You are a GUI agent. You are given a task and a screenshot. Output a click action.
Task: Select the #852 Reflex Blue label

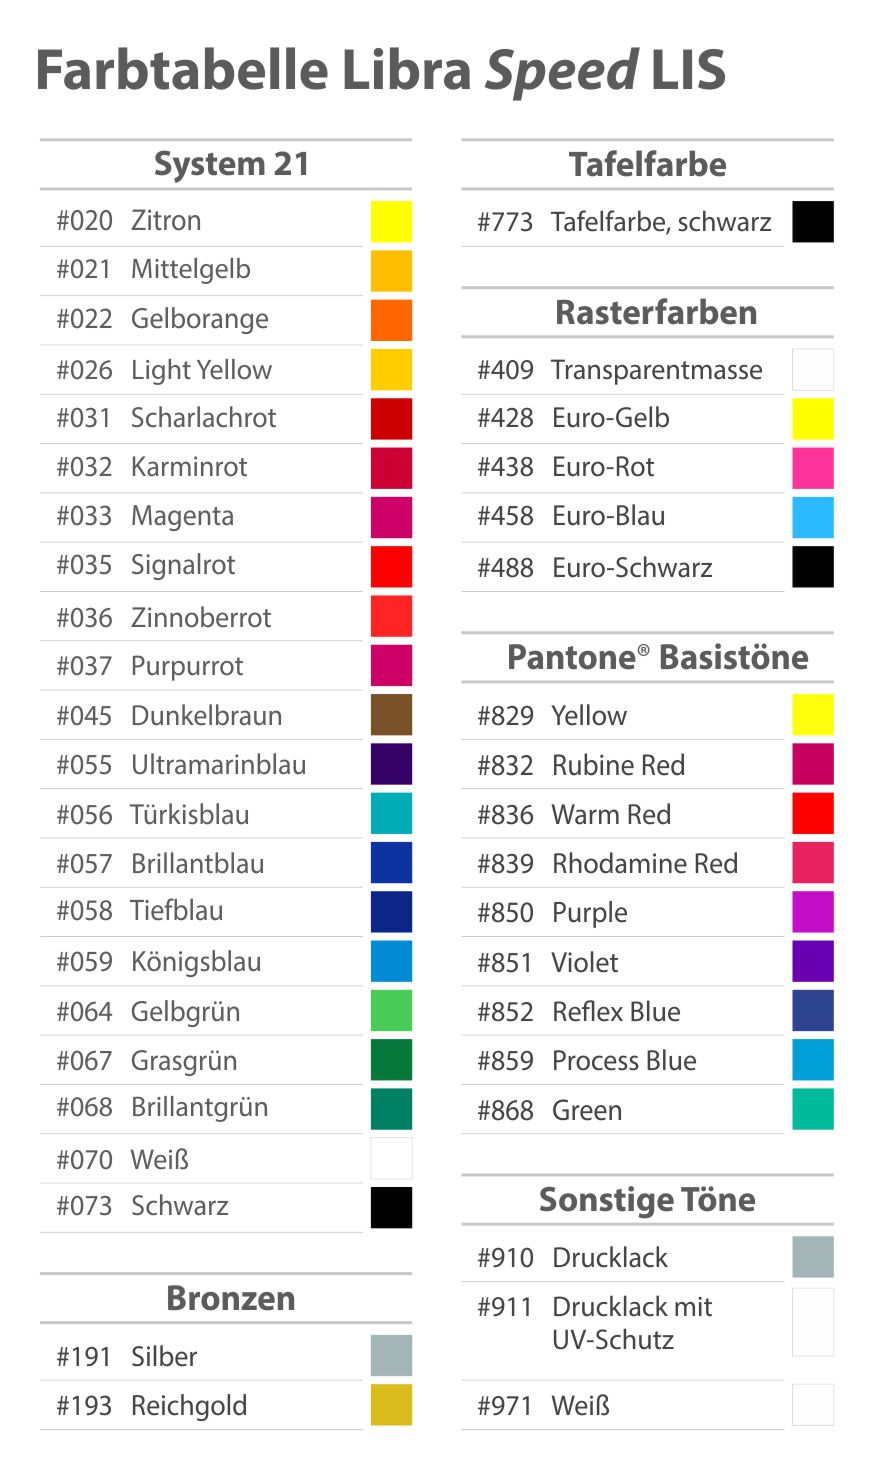[x=579, y=1012]
